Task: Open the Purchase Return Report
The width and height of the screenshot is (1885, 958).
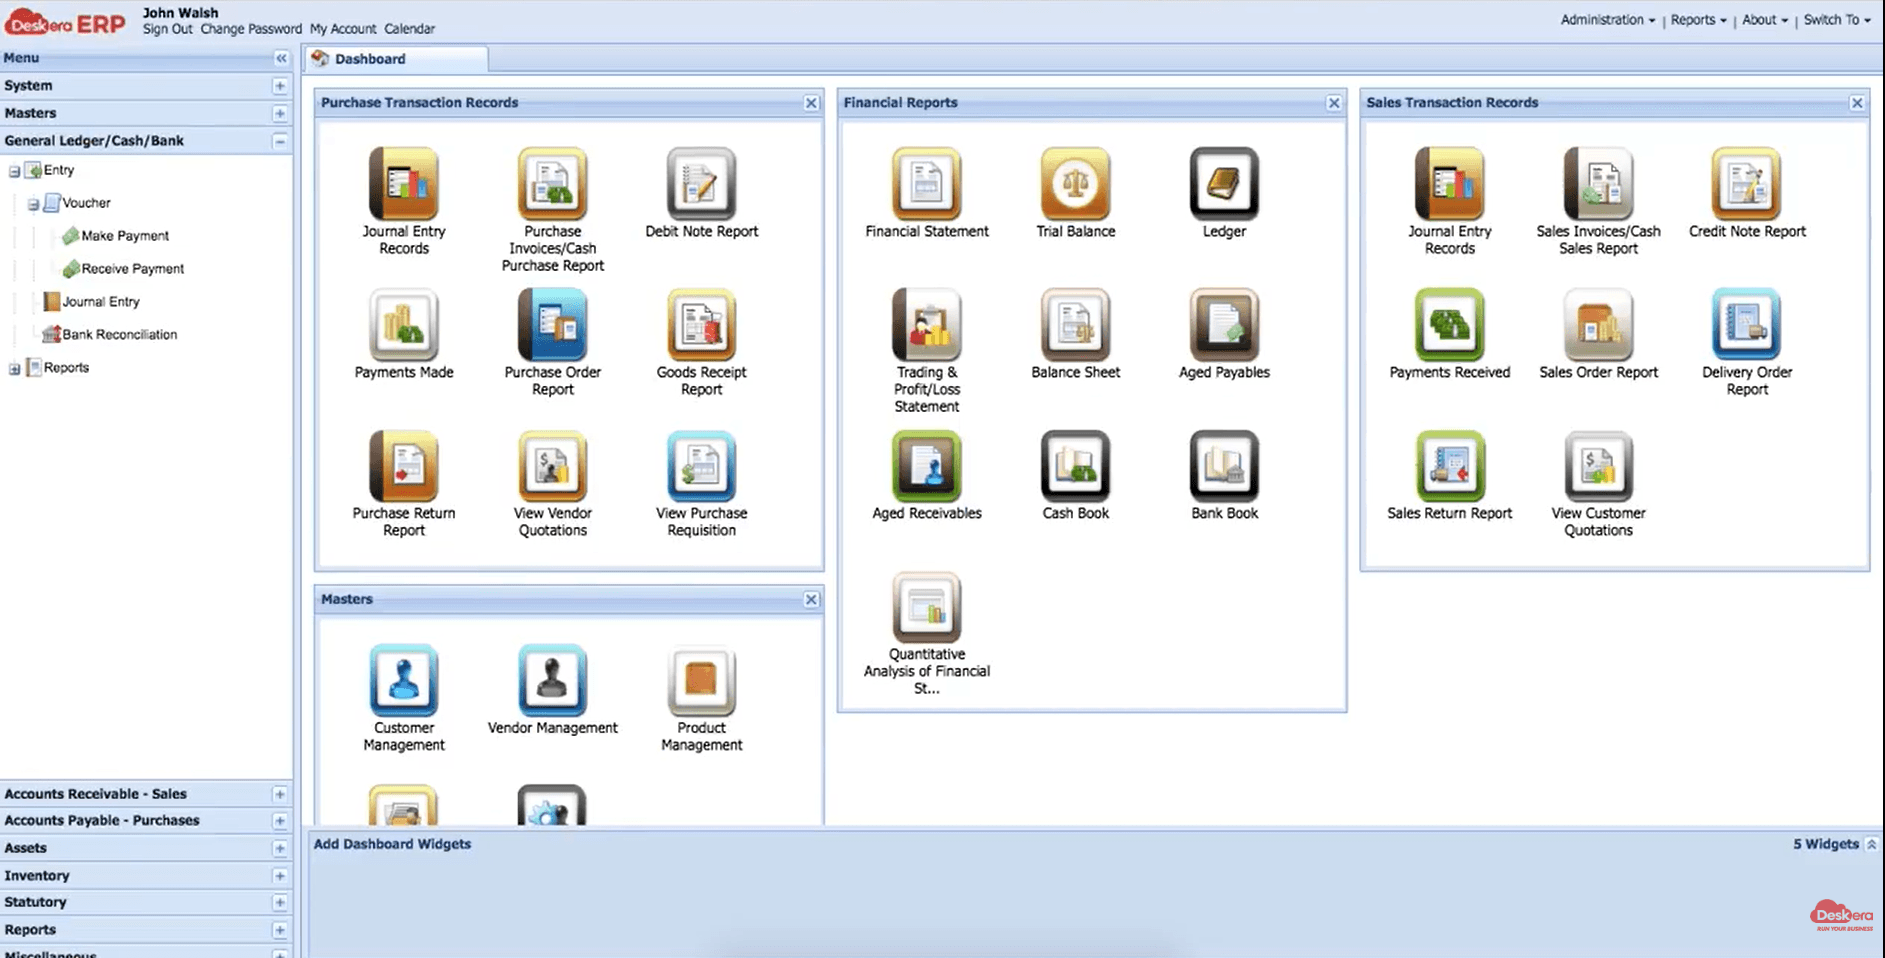Action: [404, 466]
